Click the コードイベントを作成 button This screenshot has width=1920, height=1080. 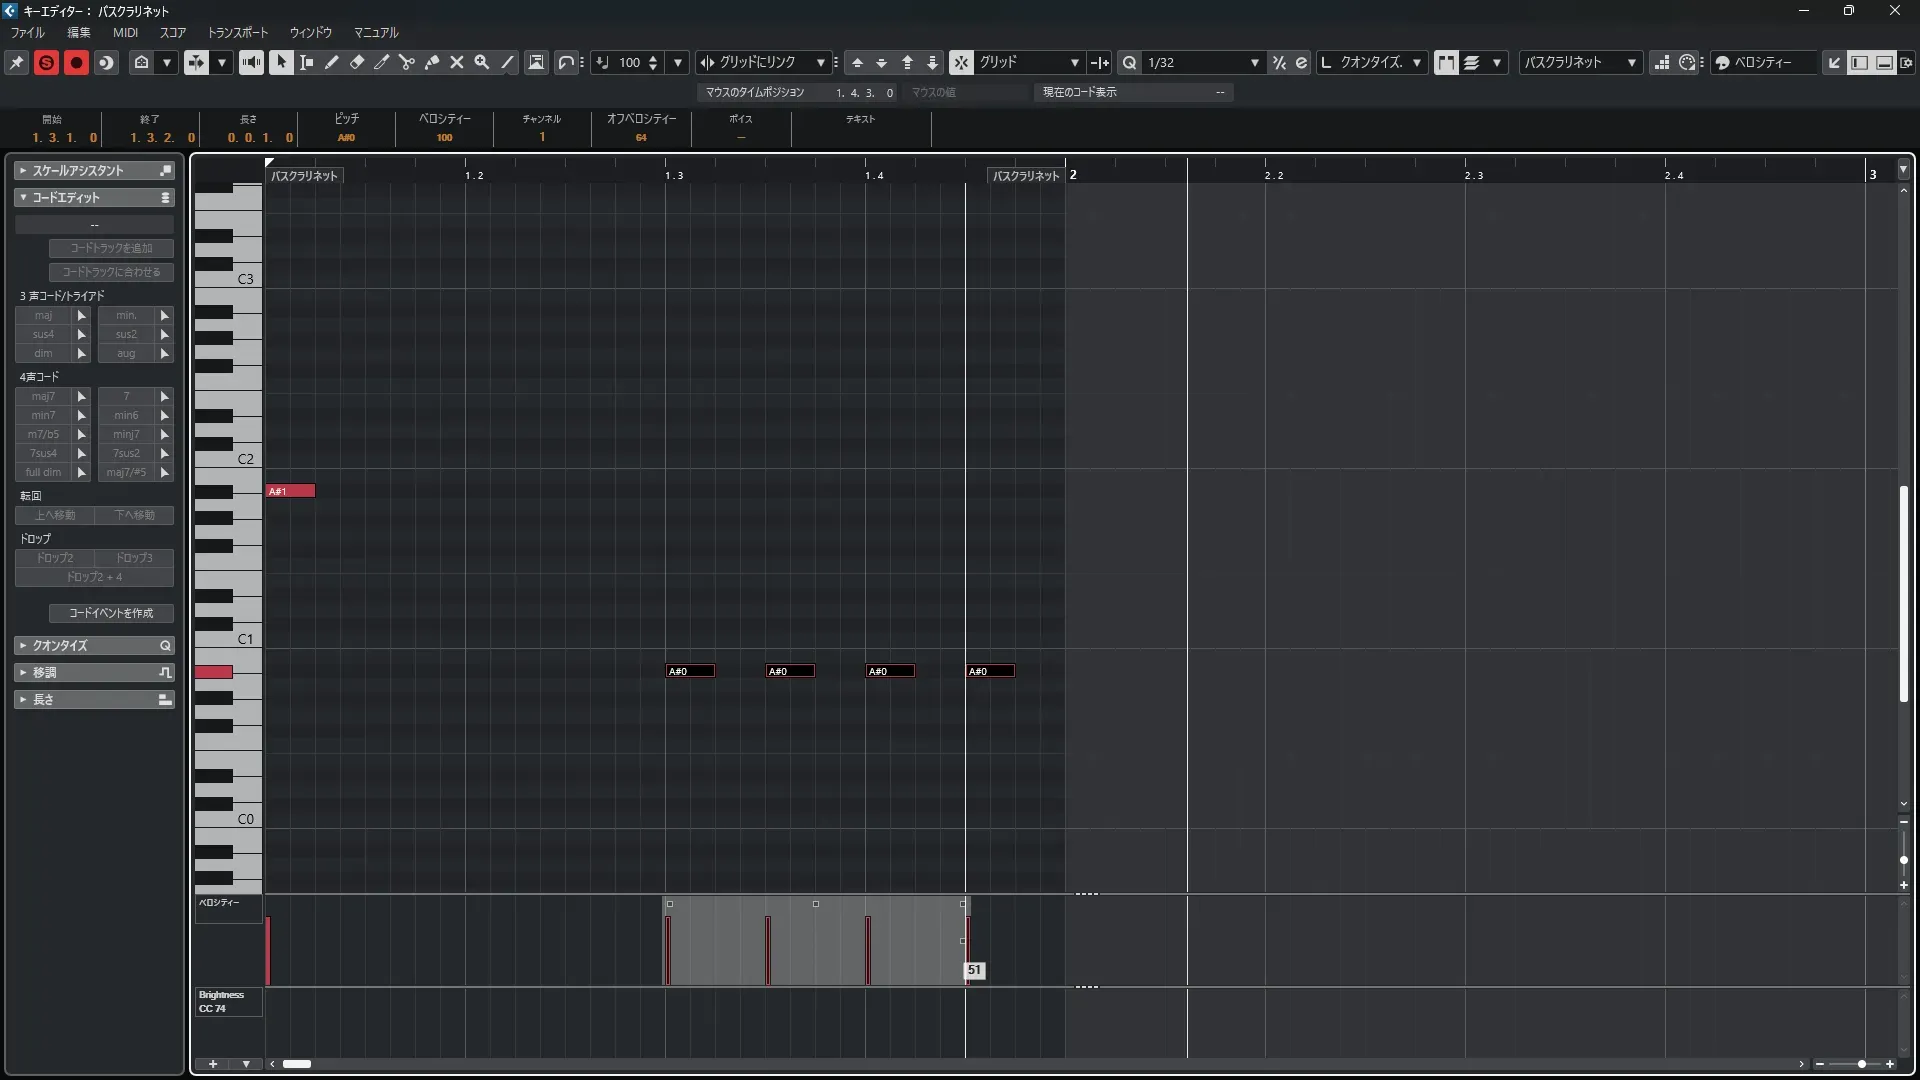(111, 613)
